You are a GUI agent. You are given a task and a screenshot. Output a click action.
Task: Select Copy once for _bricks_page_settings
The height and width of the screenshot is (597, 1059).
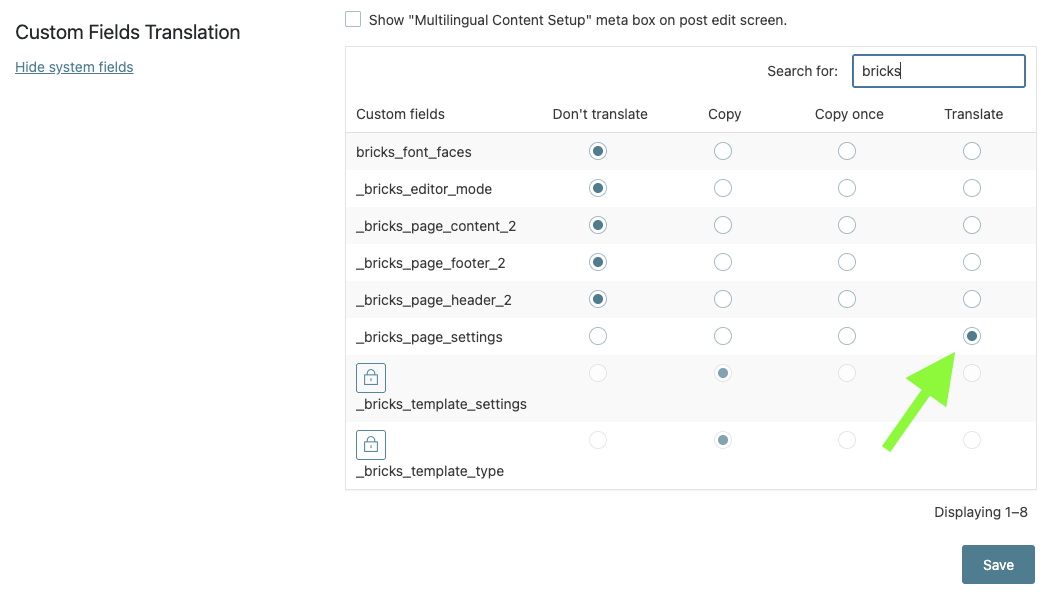click(x=847, y=336)
